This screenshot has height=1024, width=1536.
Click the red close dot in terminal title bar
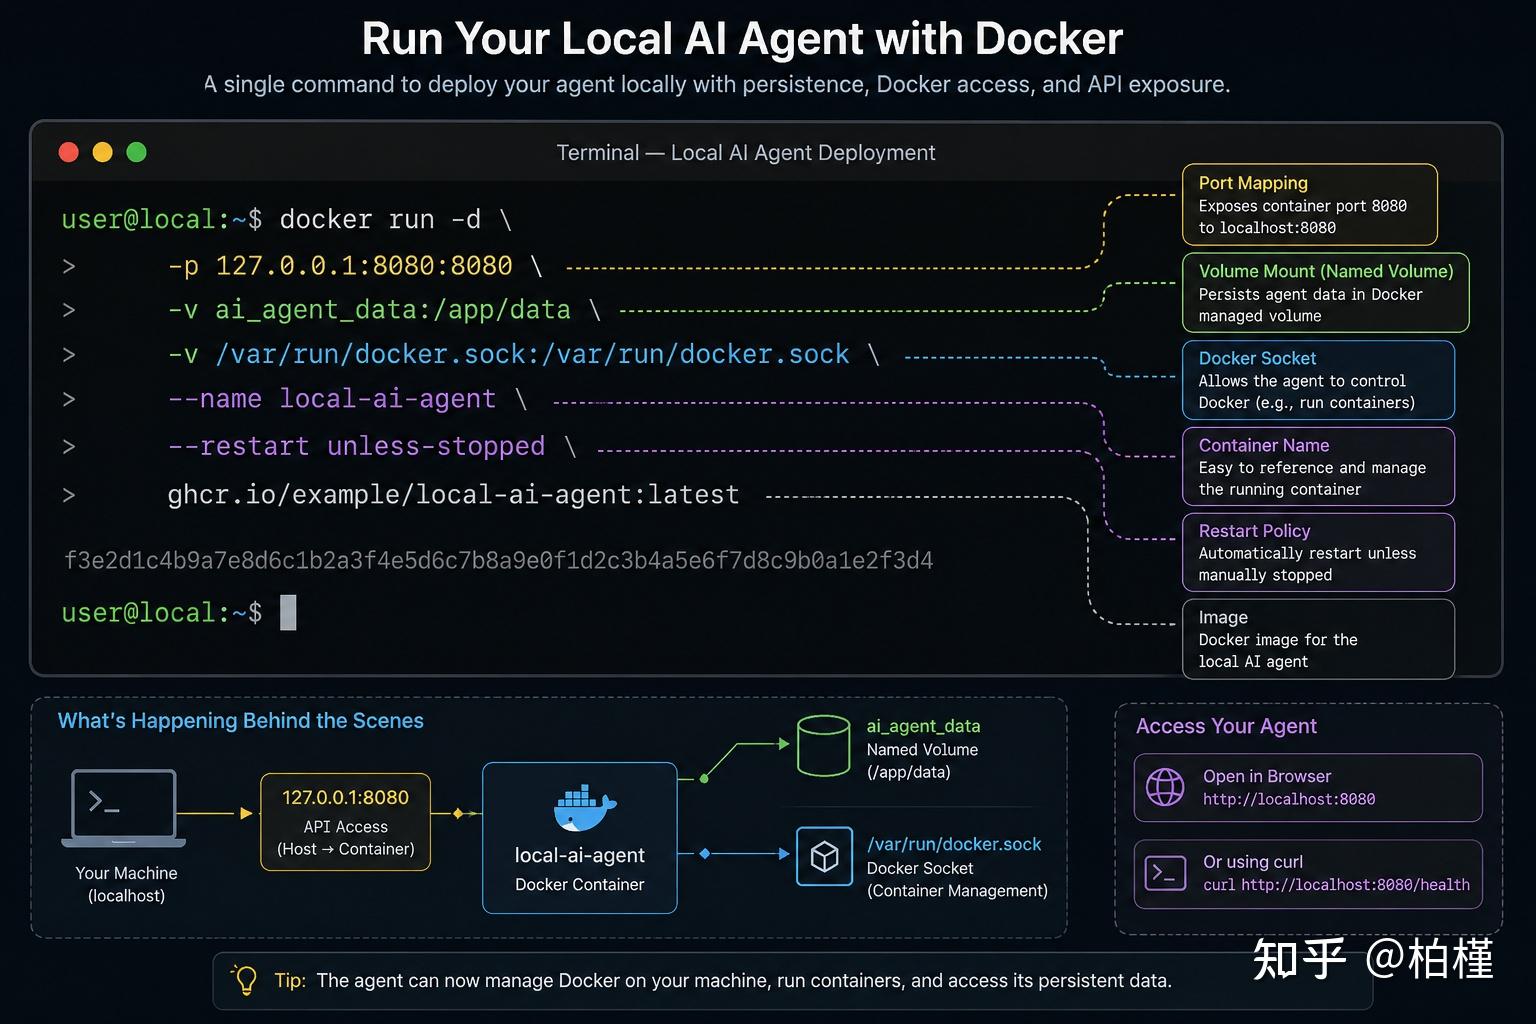point(69,152)
